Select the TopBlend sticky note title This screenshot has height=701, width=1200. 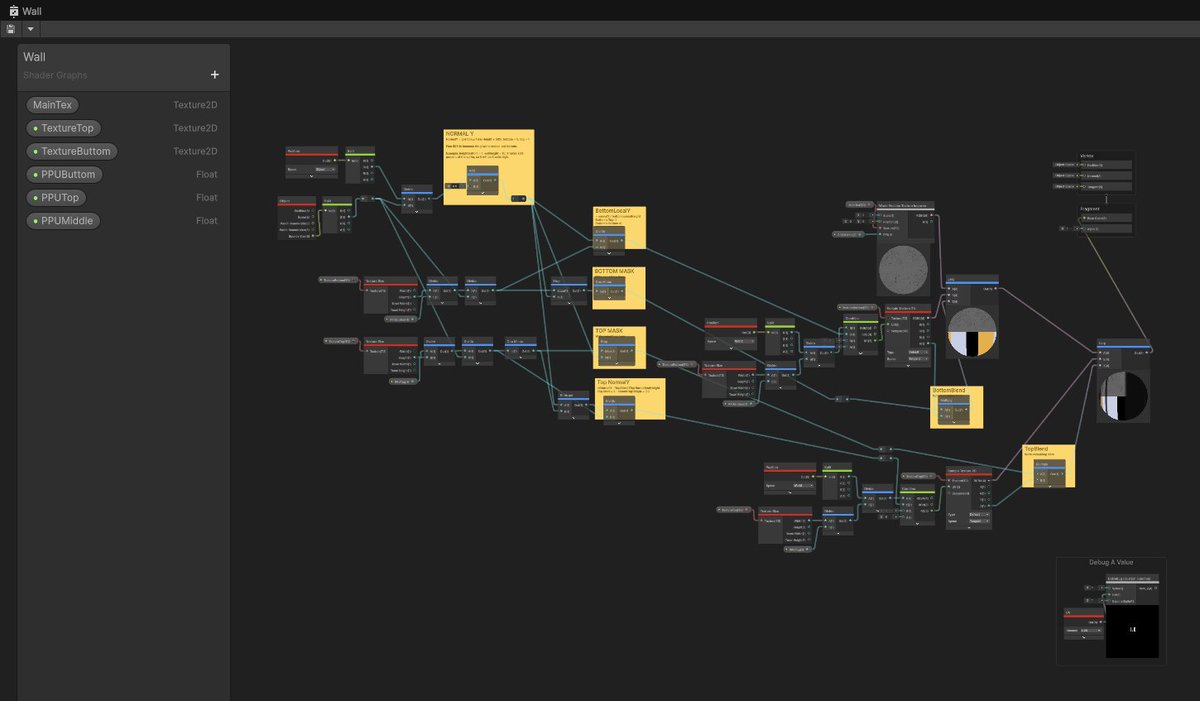(x=1038, y=450)
